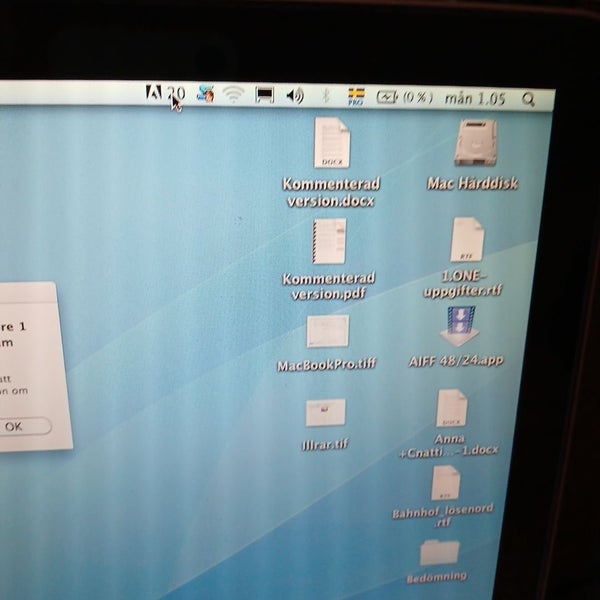Screen dimensions: 600x600
Task: Open the Swedish flag input source menu
Action: coord(356,96)
